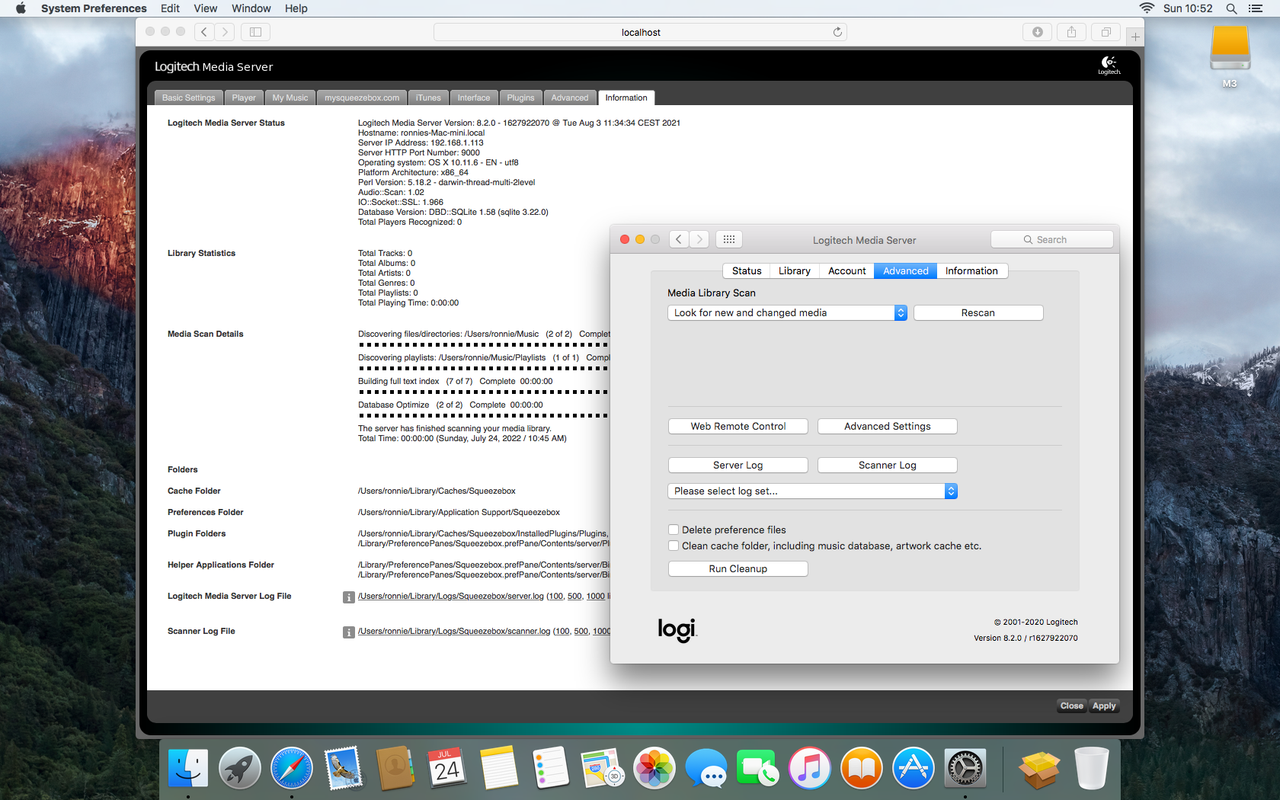The width and height of the screenshot is (1280, 800).
Task: Switch to the Library tab in preference pane
Action: point(793,270)
